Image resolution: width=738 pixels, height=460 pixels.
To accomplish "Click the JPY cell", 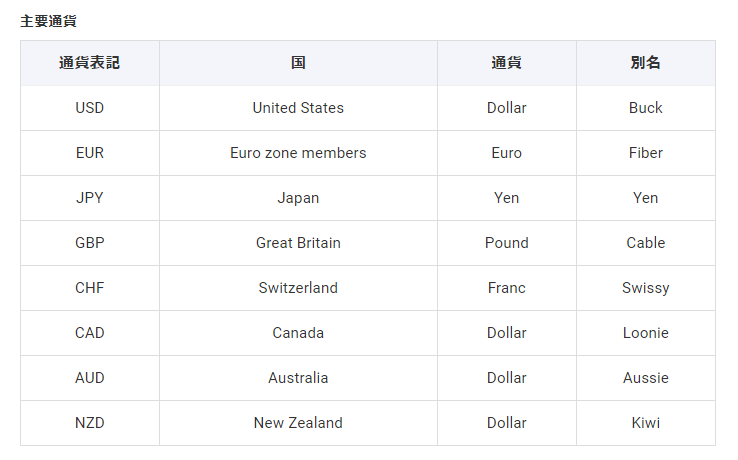I will coord(89,198).
